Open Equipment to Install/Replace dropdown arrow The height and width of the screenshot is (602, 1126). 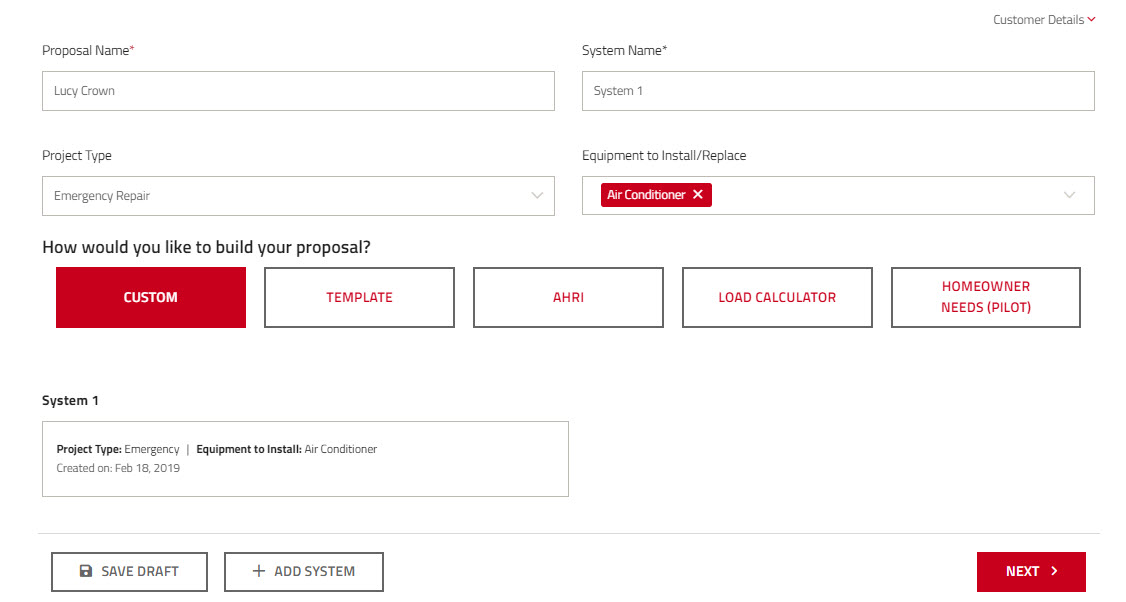(1070, 195)
